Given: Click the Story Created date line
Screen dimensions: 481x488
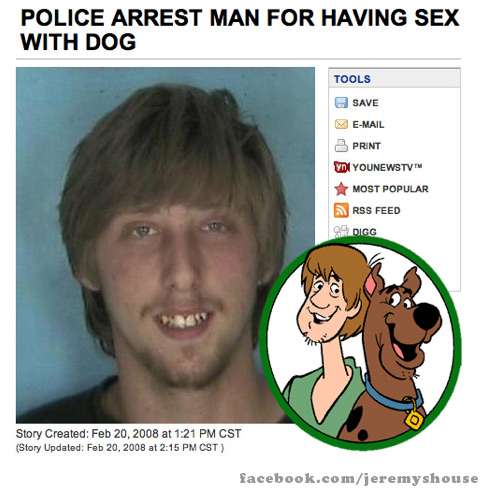Looking at the screenshot, I should click(128, 434).
